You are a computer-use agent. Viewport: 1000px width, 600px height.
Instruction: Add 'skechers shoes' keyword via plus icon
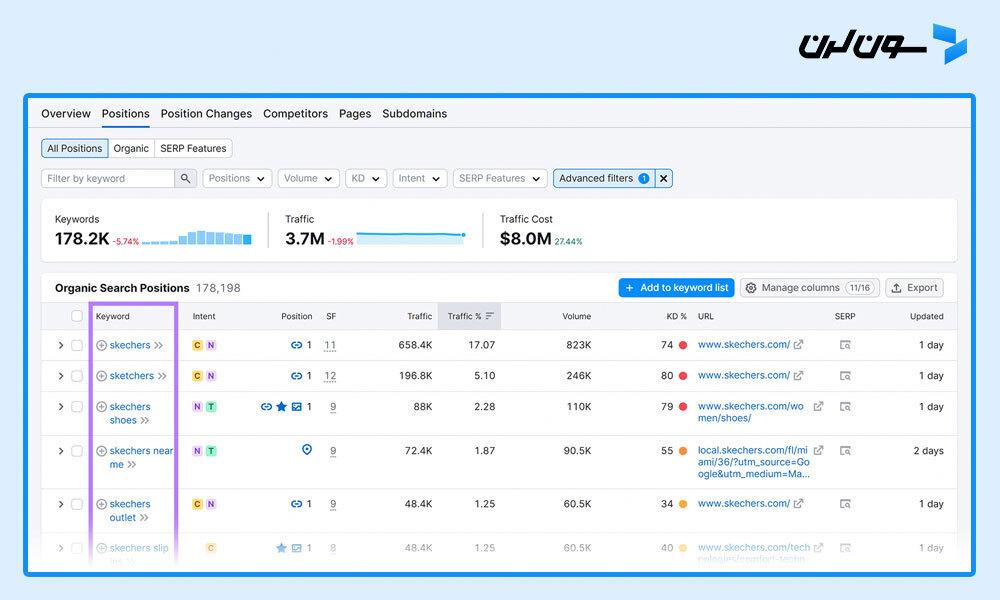tap(101, 407)
